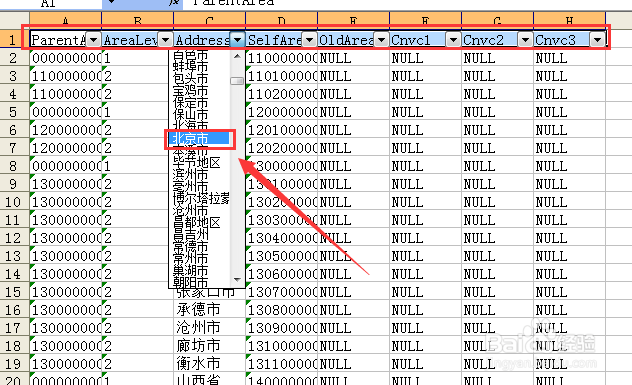Click cell D14 with value 130600000
This screenshot has width=632, height=385.
pyautogui.click(x=282, y=274)
